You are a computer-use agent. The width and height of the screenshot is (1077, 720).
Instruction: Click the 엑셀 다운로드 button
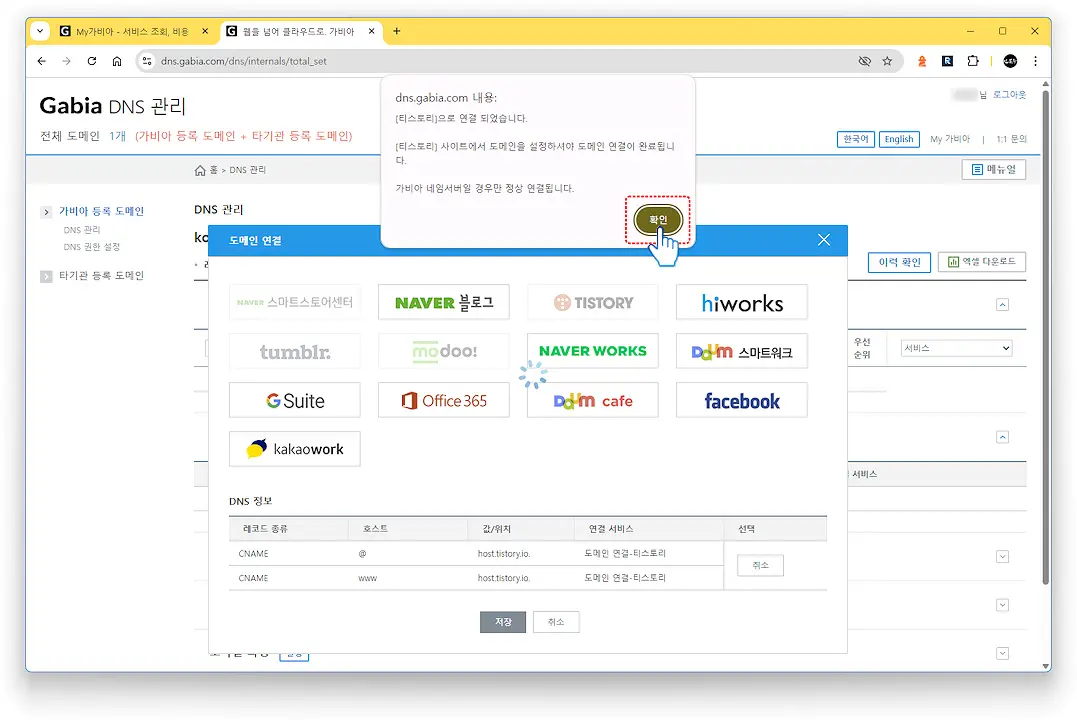point(982,262)
